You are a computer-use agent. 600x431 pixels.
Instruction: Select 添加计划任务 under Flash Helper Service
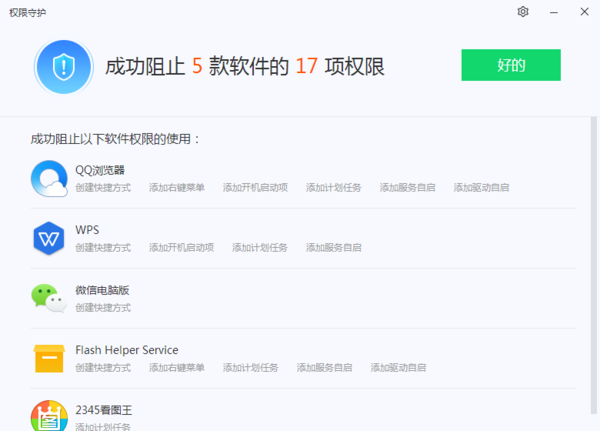[251, 368]
